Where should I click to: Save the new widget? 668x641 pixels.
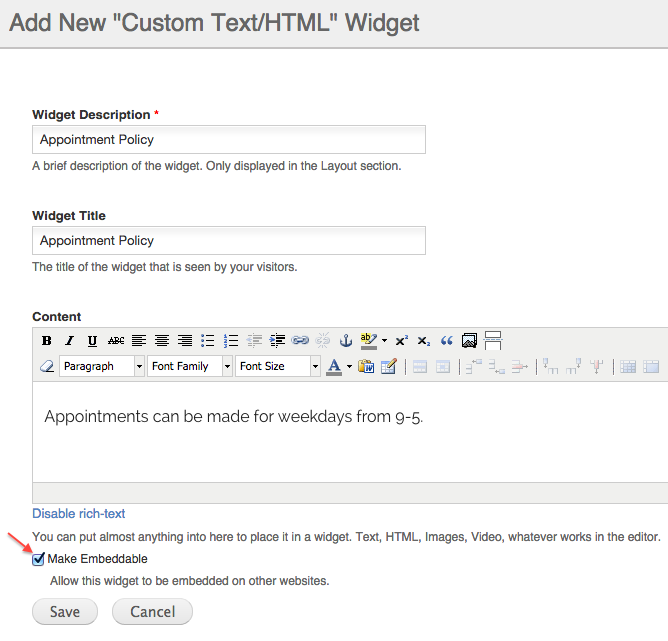[65, 612]
